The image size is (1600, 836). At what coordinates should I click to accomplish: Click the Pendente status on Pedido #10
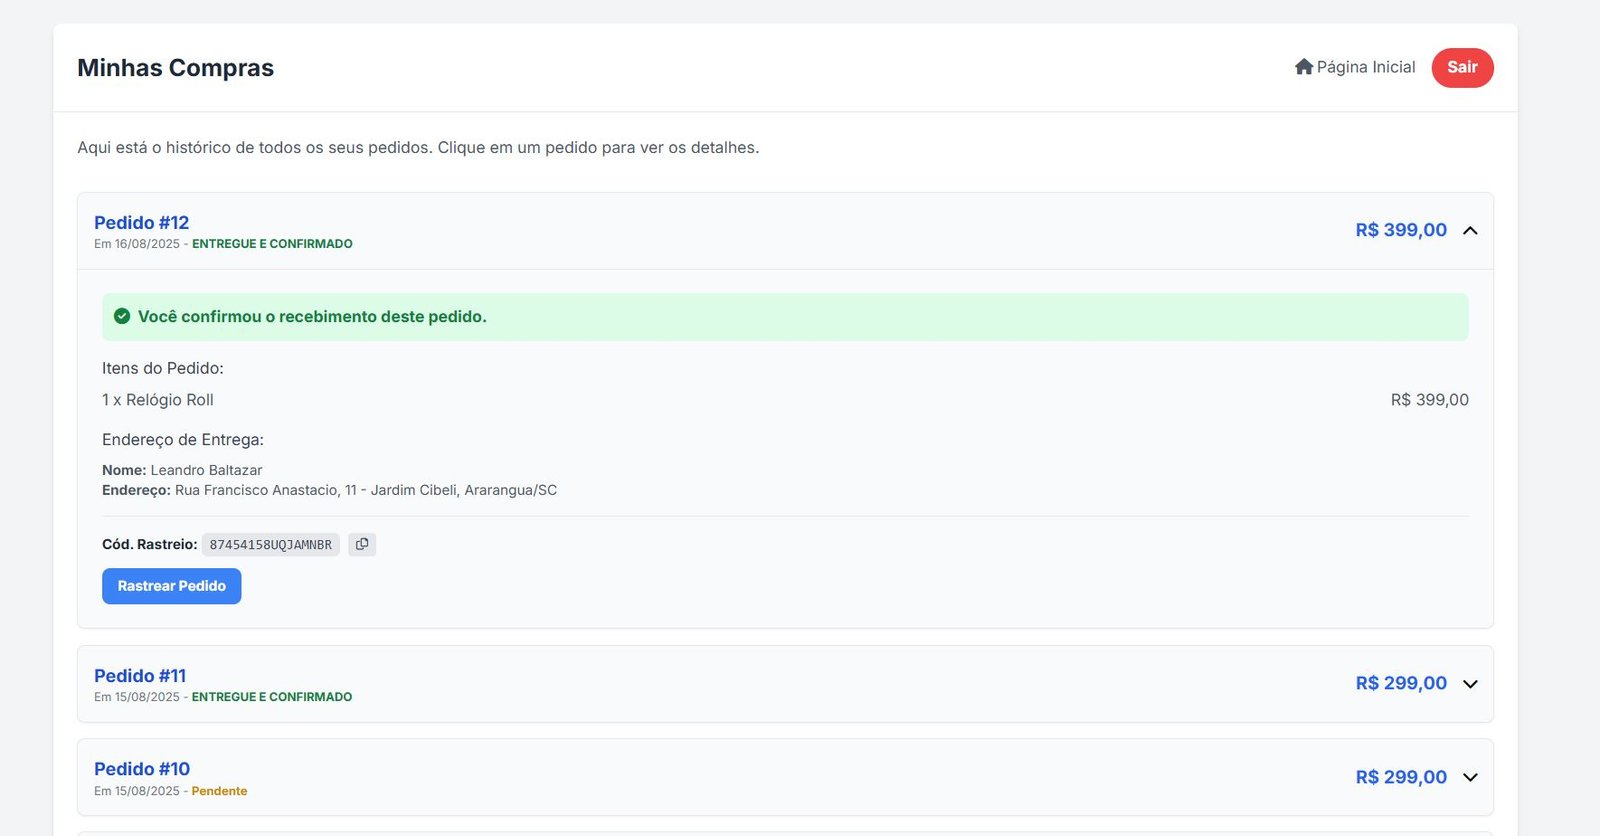coord(219,791)
